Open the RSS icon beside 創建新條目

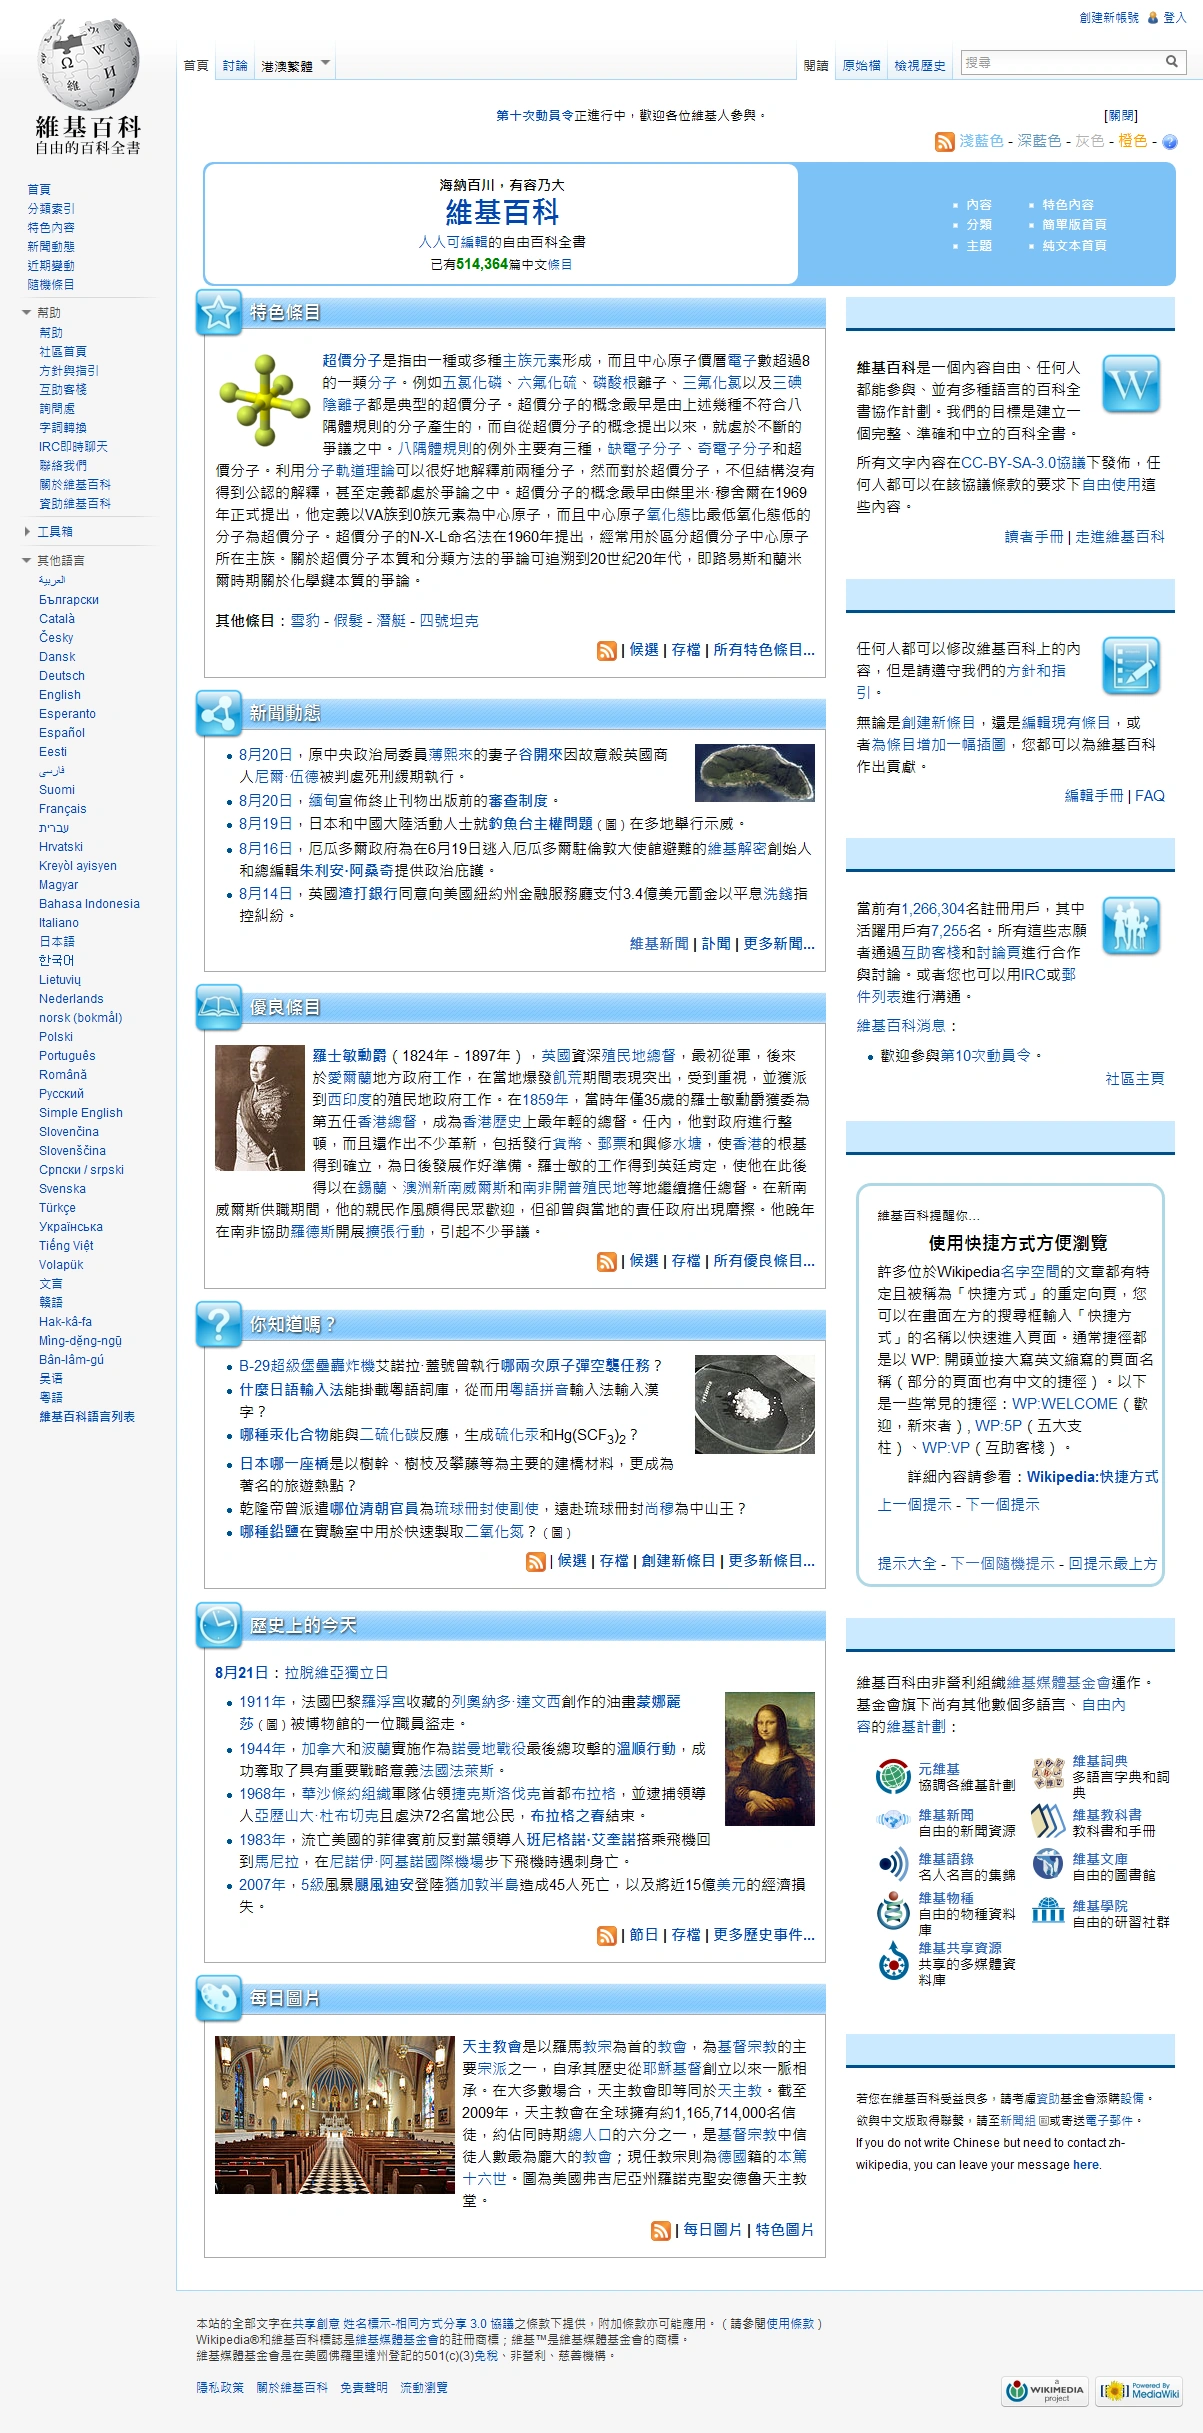[536, 1562]
